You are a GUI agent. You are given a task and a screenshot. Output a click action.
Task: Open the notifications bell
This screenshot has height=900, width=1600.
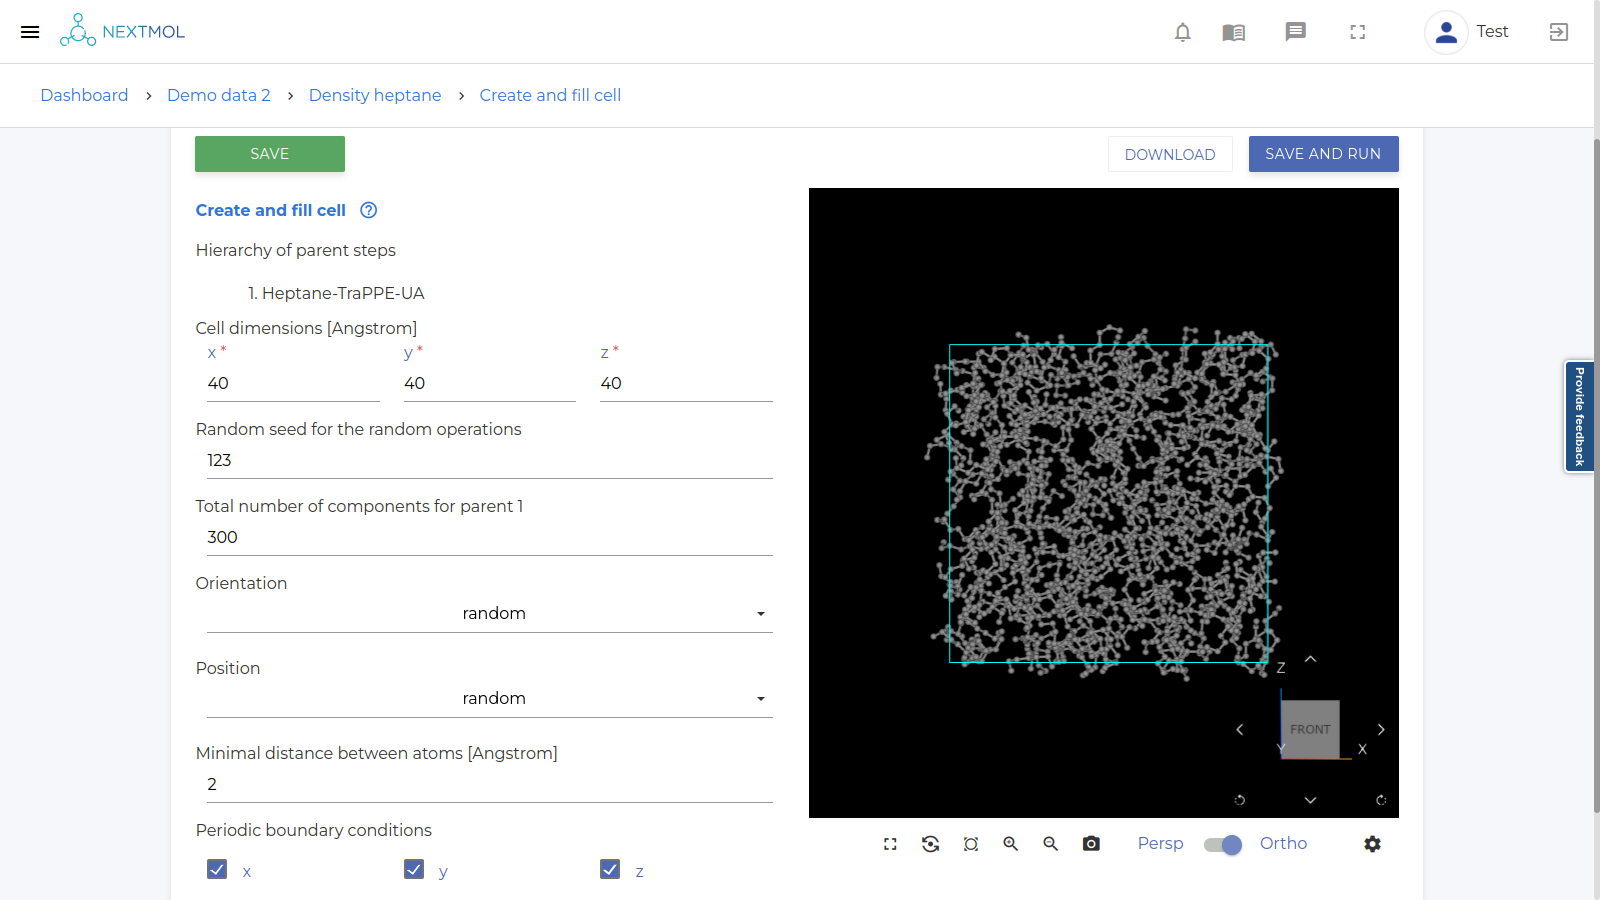pyautogui.click(x=1182, y=32)
